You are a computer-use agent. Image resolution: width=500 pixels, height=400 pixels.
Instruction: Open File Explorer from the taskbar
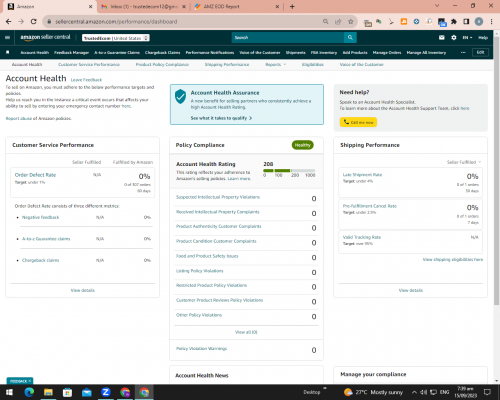coord(48,392)
